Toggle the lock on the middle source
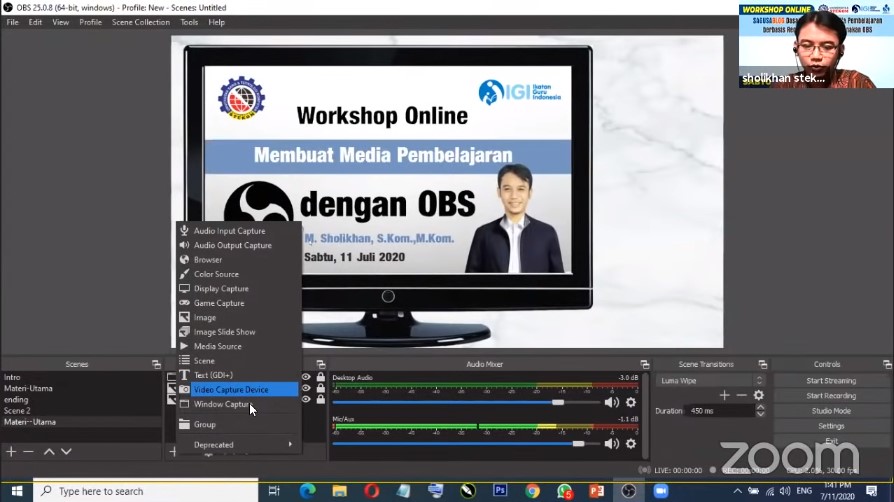Viewport: 894px width, 502px height. tap(320, 388)
